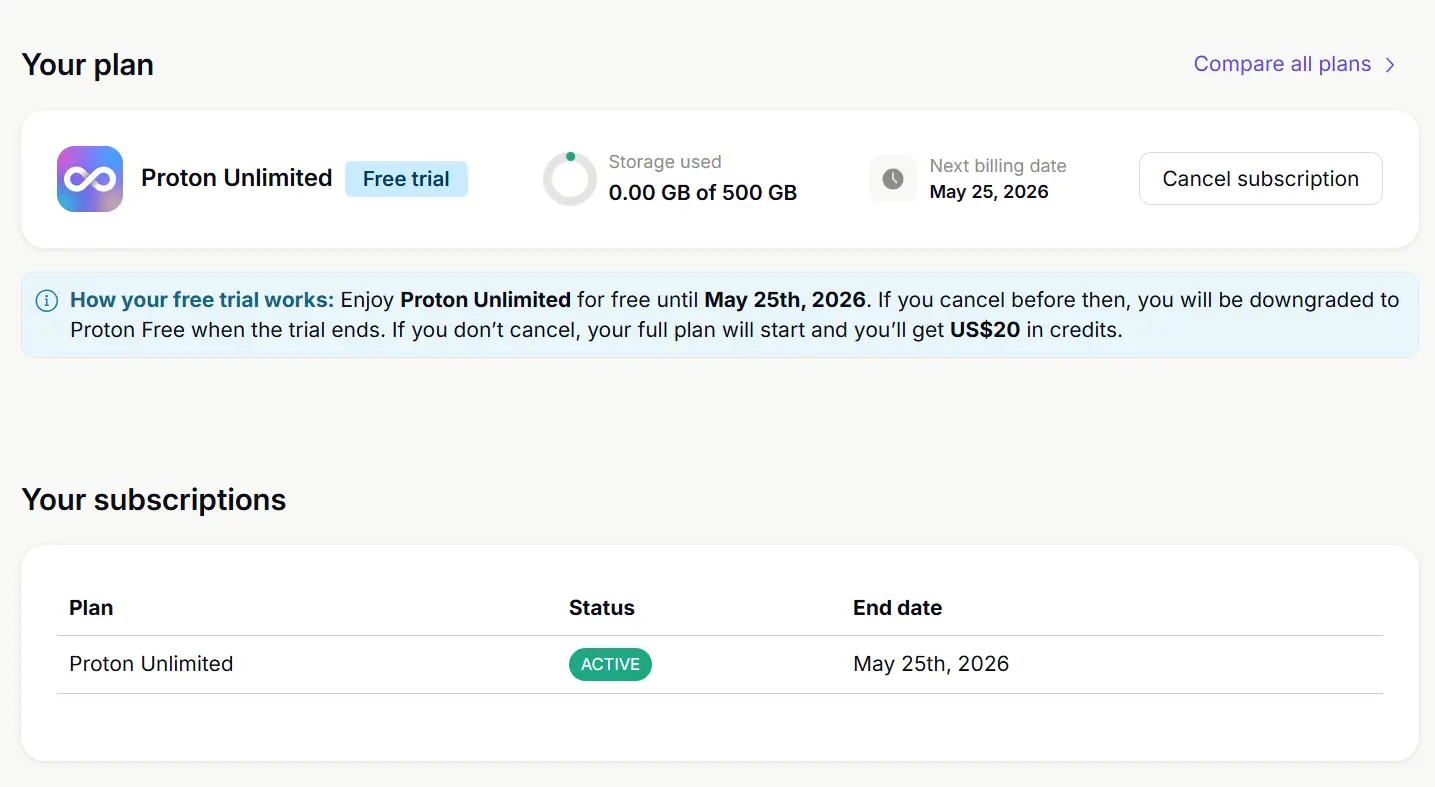This screenshot has height=787, width=1435.
Task: Click the chevron arrow after Compare all plans
Action: [x=1390, y=65]
